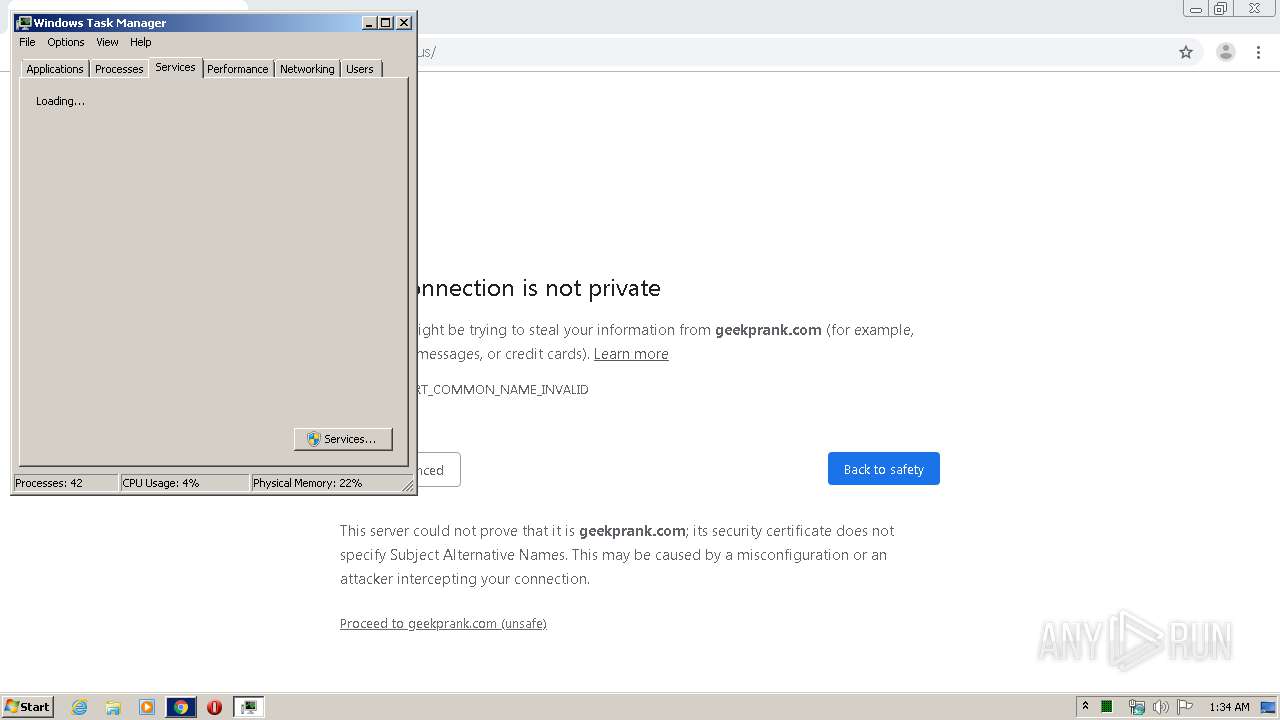
Task: Select the Services tab
Action: (175, 67)
